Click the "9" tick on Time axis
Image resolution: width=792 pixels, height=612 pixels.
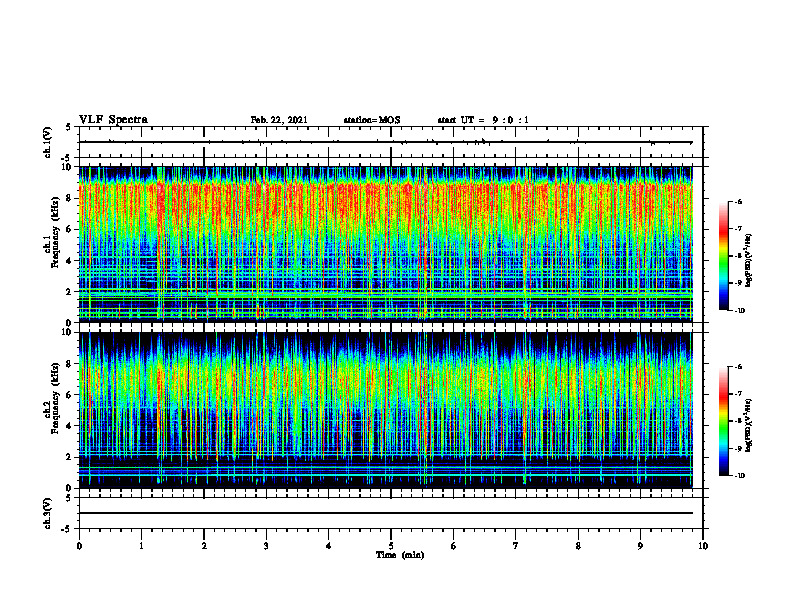point(640,546)
